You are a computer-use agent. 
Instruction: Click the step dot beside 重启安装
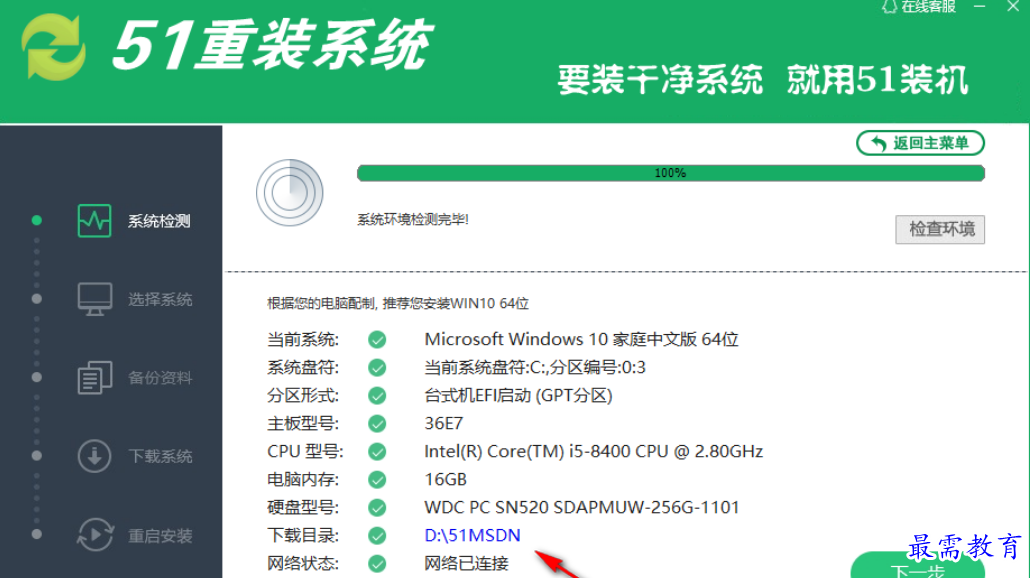pos(37,534)
